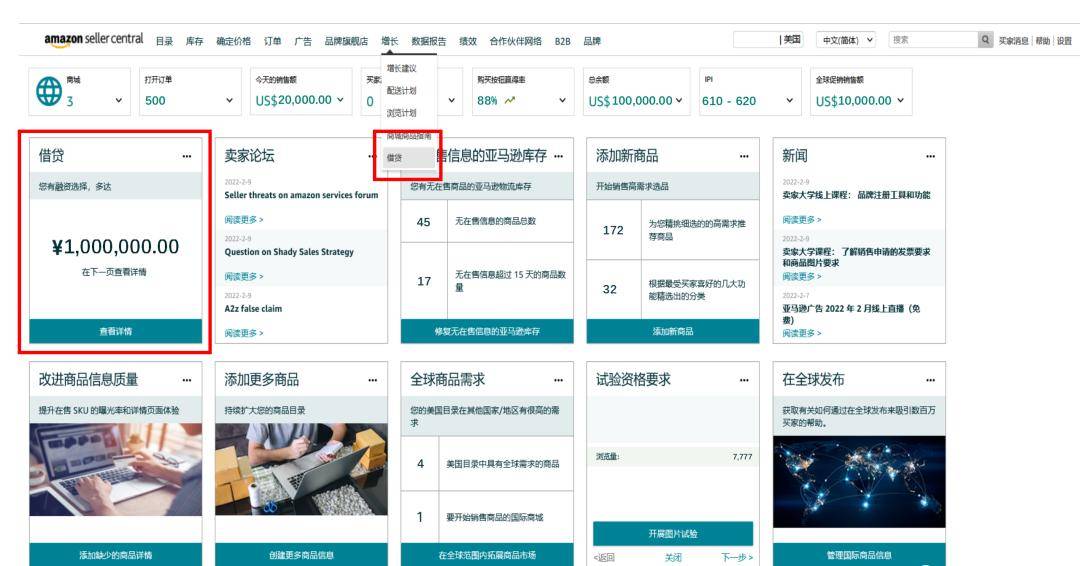The image size is (1080, 566).
Task: Open the 广告 navigation menu
Action: tap(303, 41)
